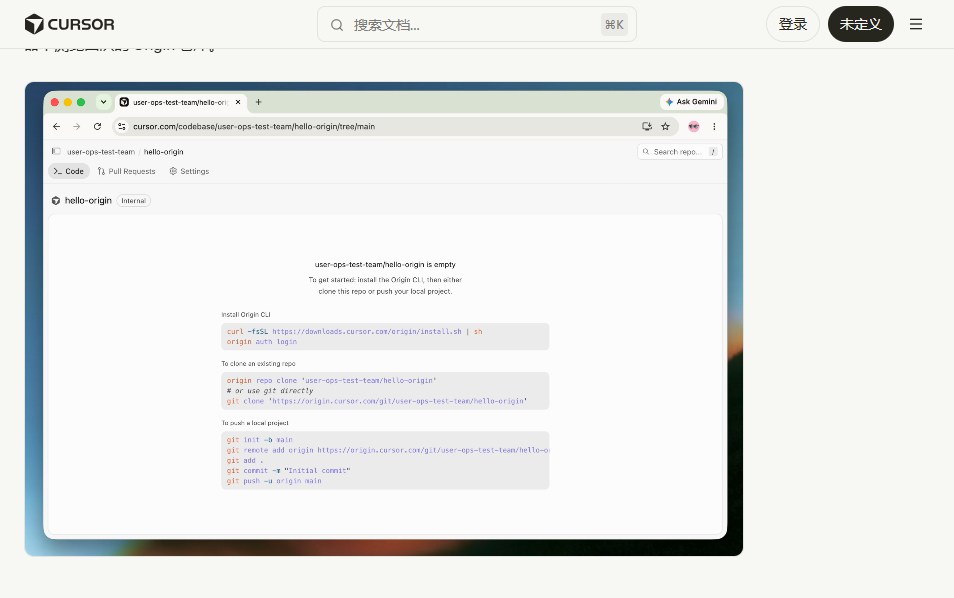Switch to the Pull Requests tab
954x598 pixels.
[x=127, y=172]
